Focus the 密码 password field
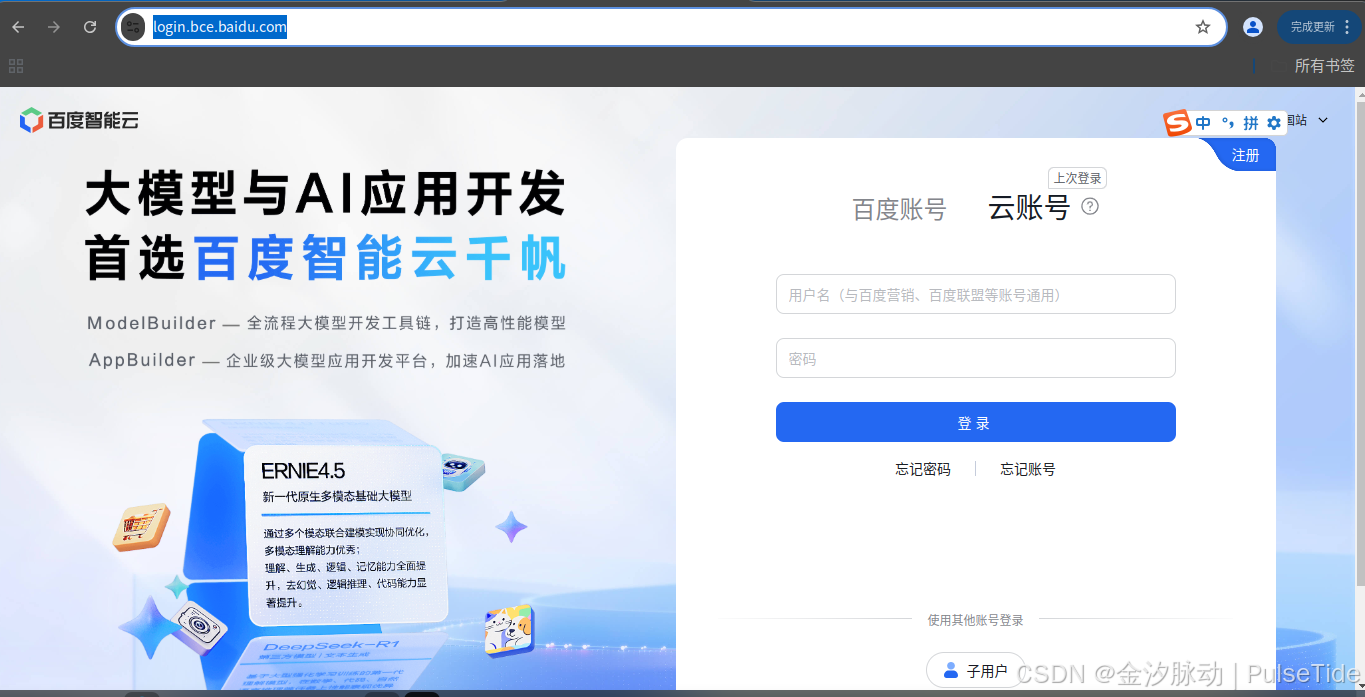The image size is (1365, 697). pos(975,358)
